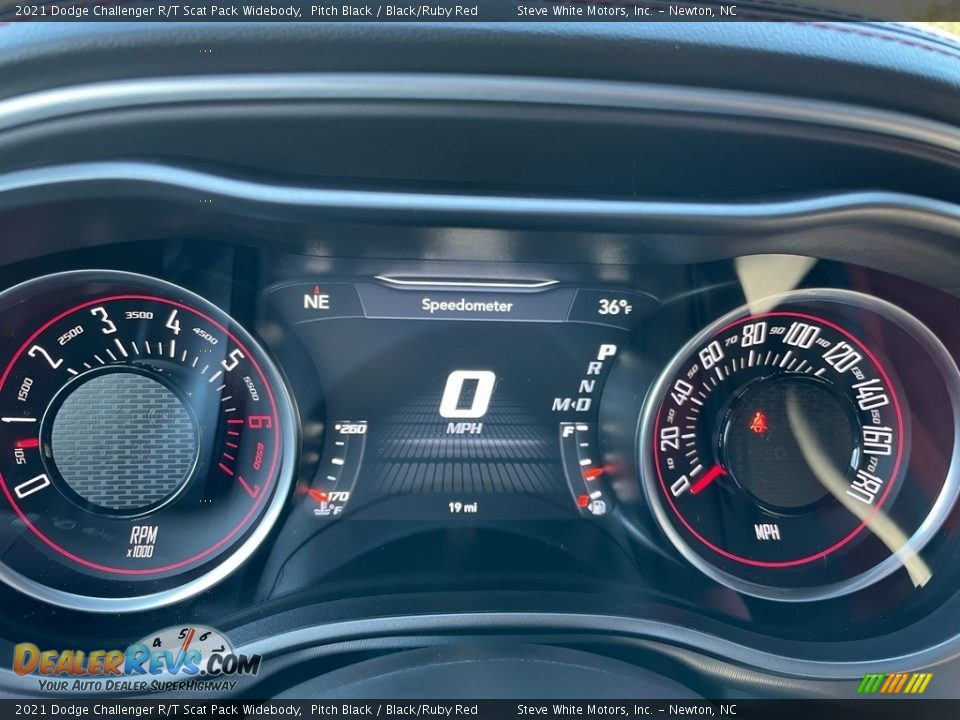This screenshot has height=720, width=960.
Task: Click the 'Speedometer' title label
Action: pos(467,305)
